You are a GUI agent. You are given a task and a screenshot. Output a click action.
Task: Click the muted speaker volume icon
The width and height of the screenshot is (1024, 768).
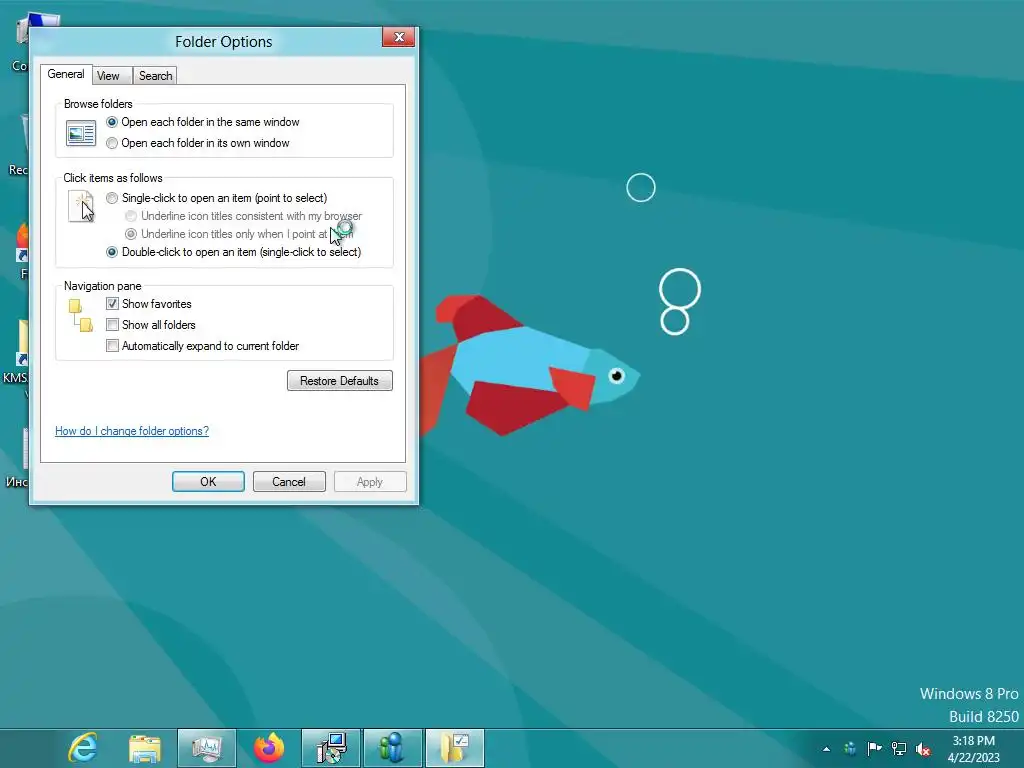923,749
